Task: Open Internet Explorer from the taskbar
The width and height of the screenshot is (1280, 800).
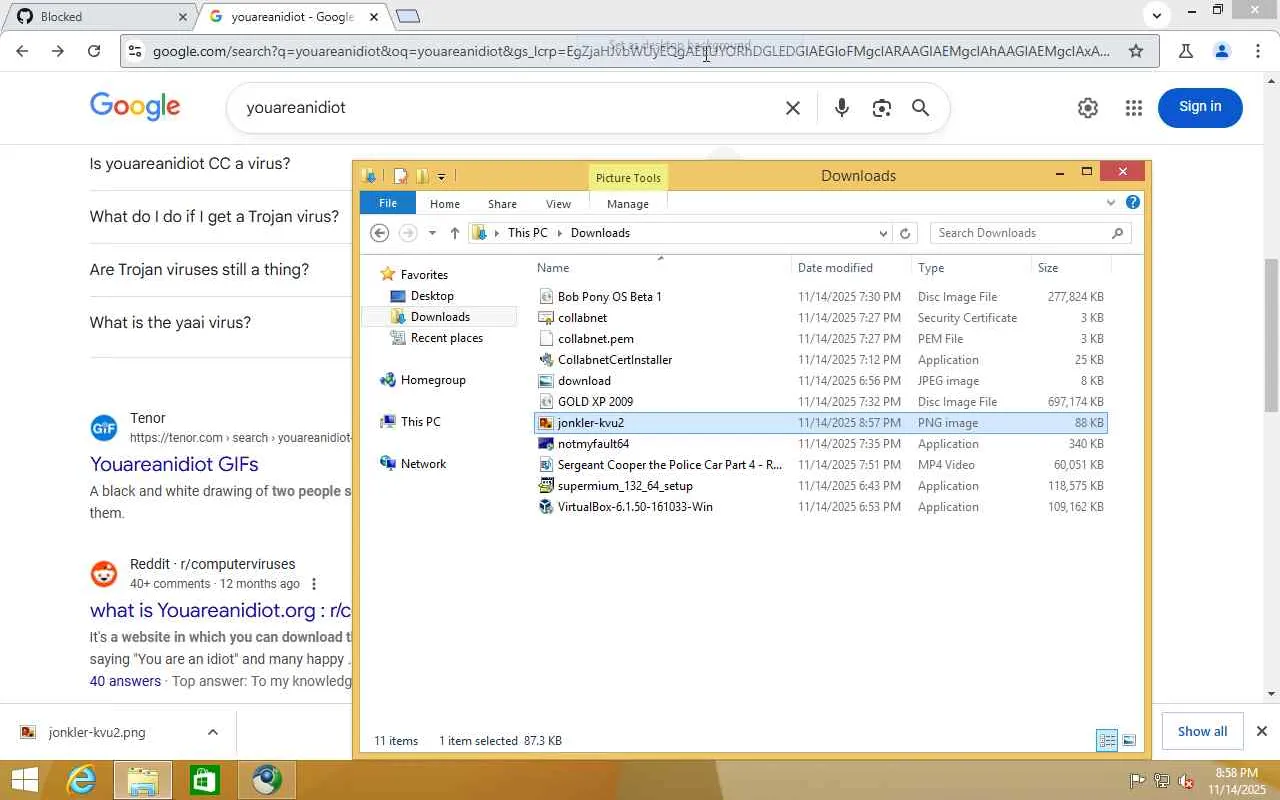Action: (x=80, y=780)
